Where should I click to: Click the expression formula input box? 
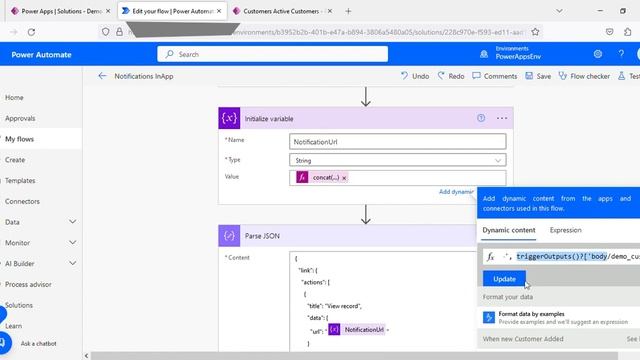pyautogui.click(x=562, y=256)
